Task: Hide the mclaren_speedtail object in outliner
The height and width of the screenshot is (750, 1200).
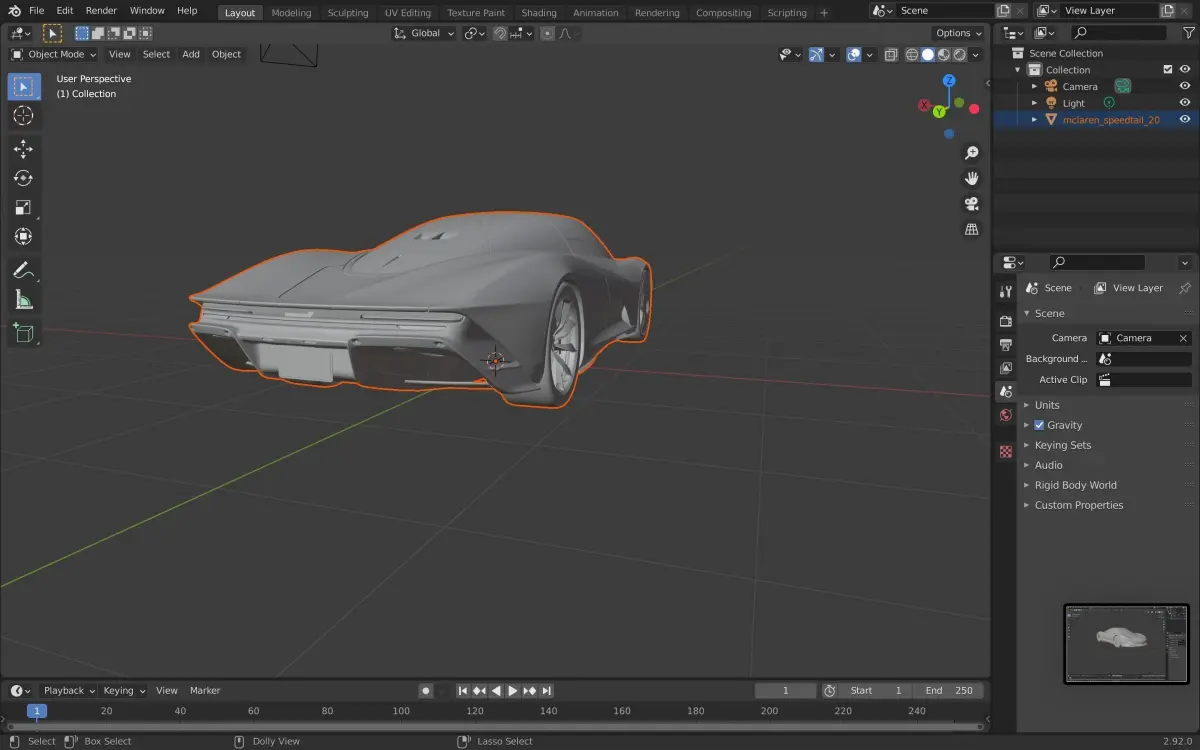Action: 1185,119
